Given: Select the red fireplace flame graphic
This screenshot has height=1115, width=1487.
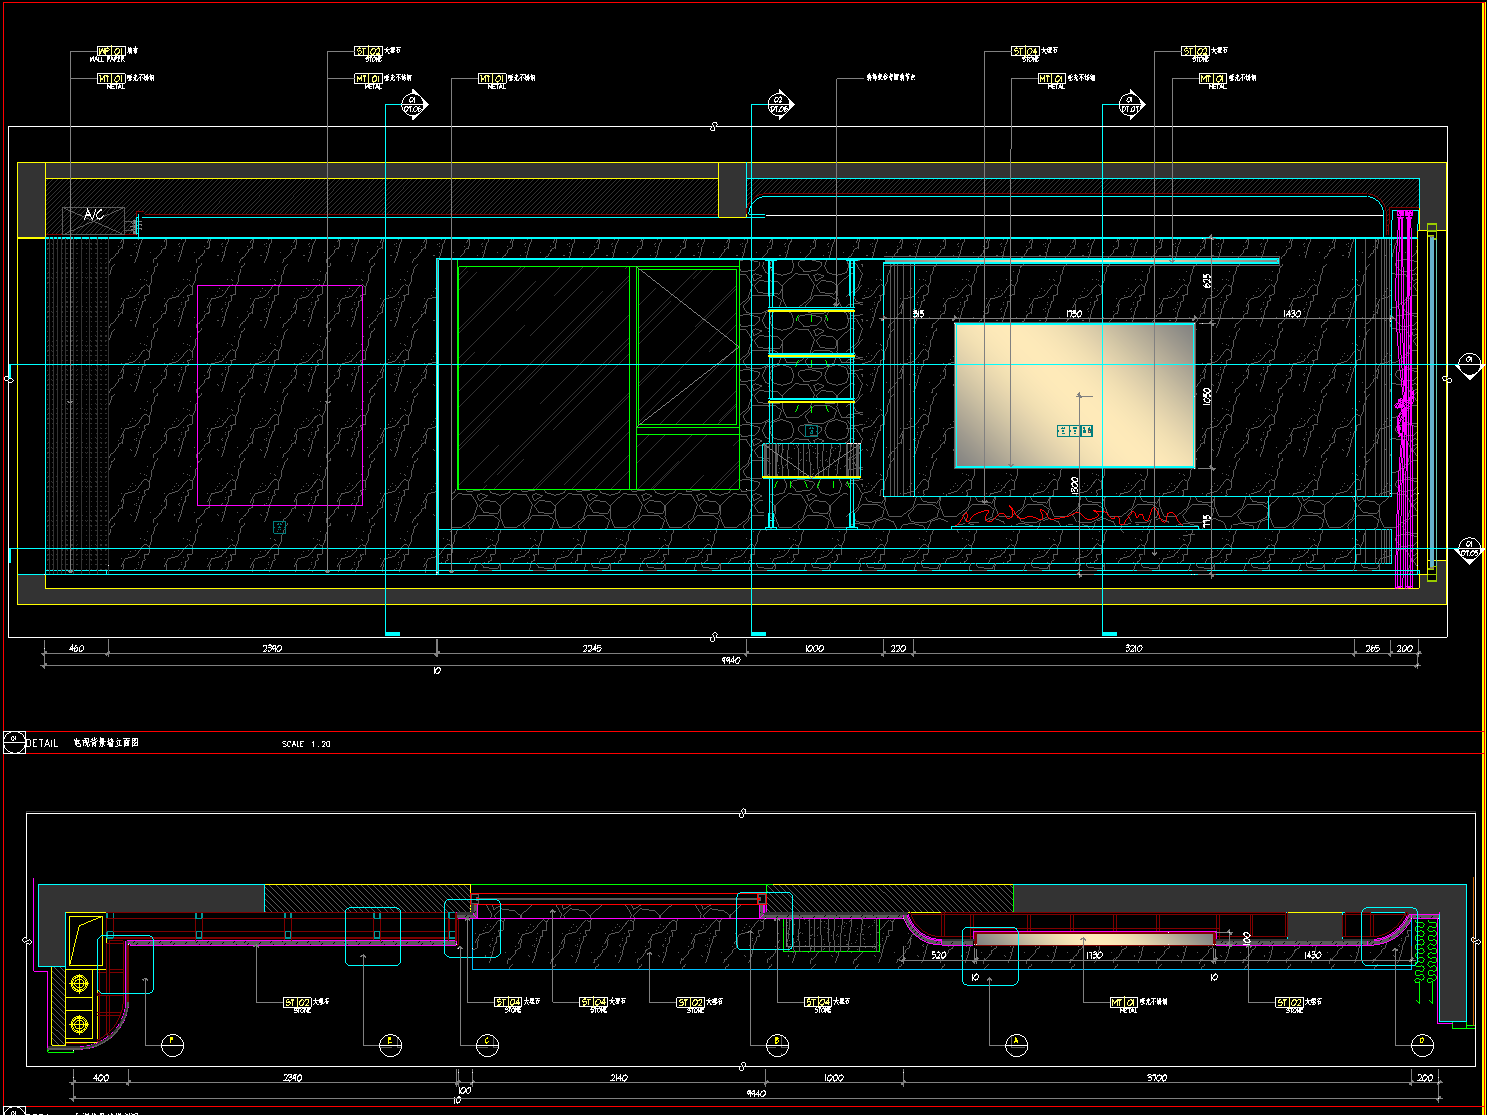Looking at the screenshot, I should [1070, 514].
